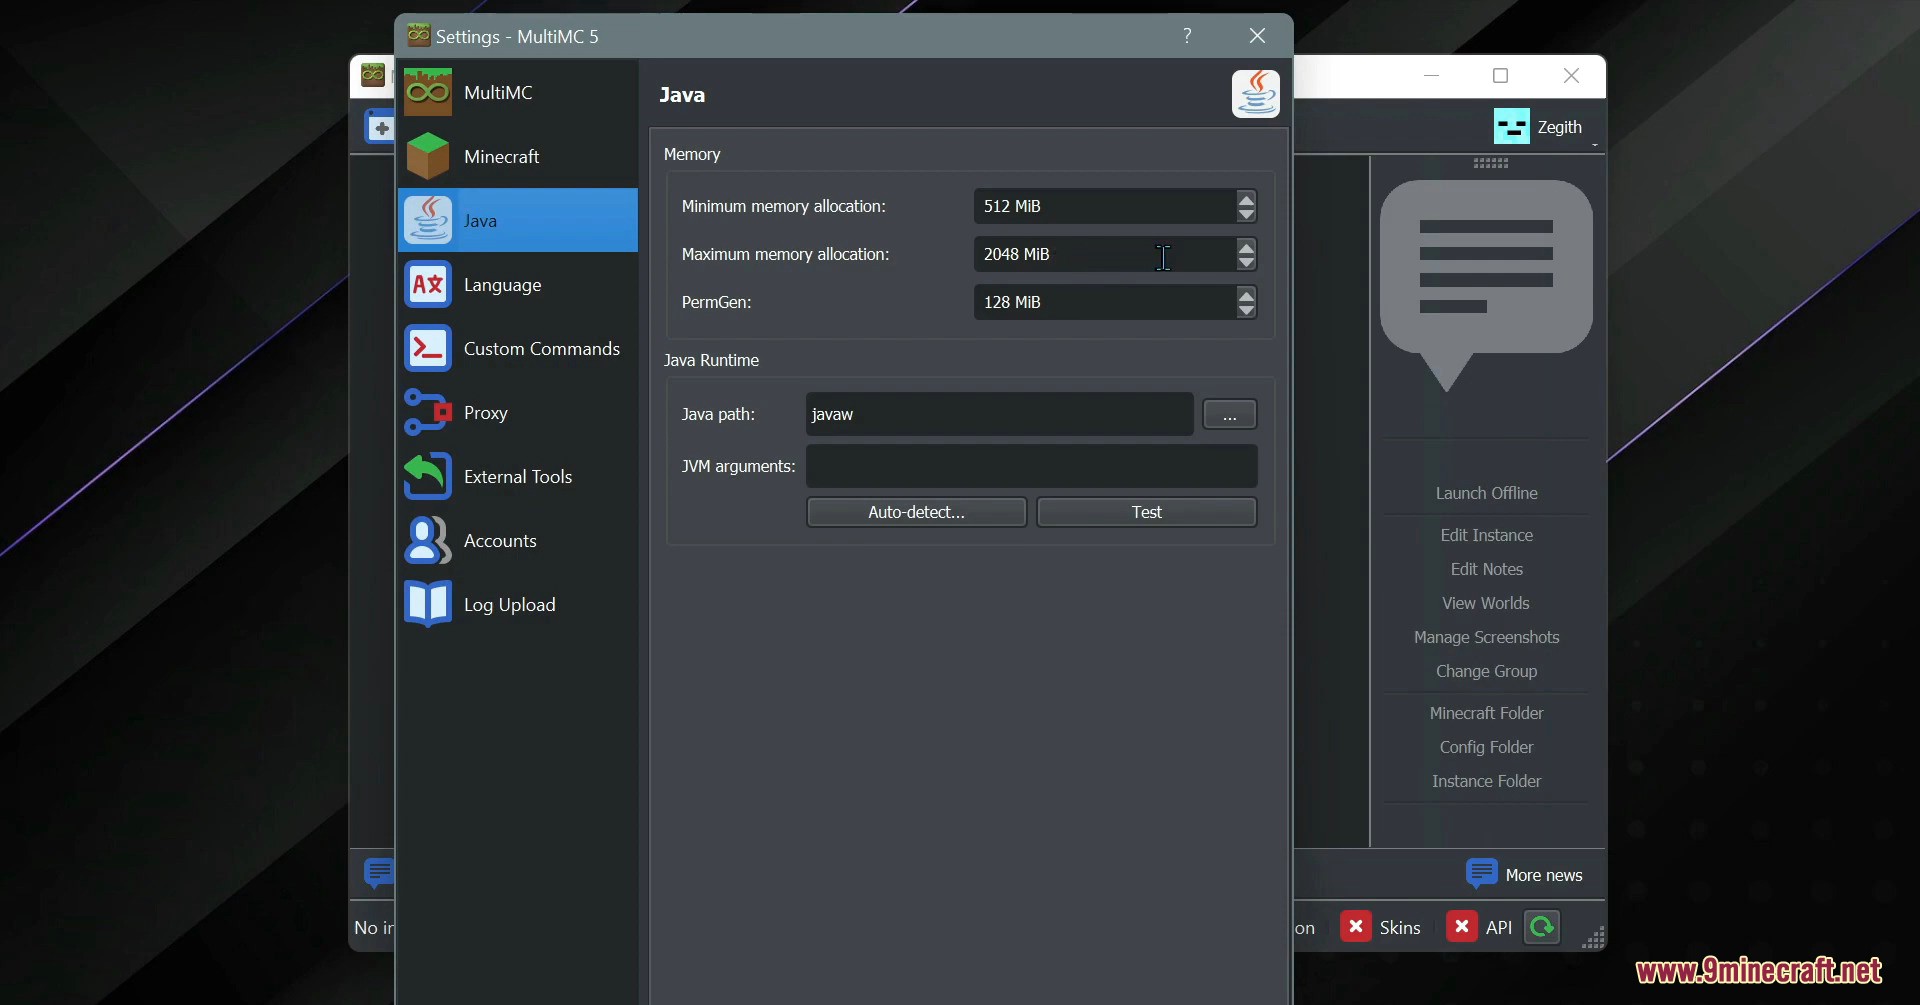Decrease minimum memory allocation with down arrow
This screenshot has height=1005, width=1920.
[1246, 214]
